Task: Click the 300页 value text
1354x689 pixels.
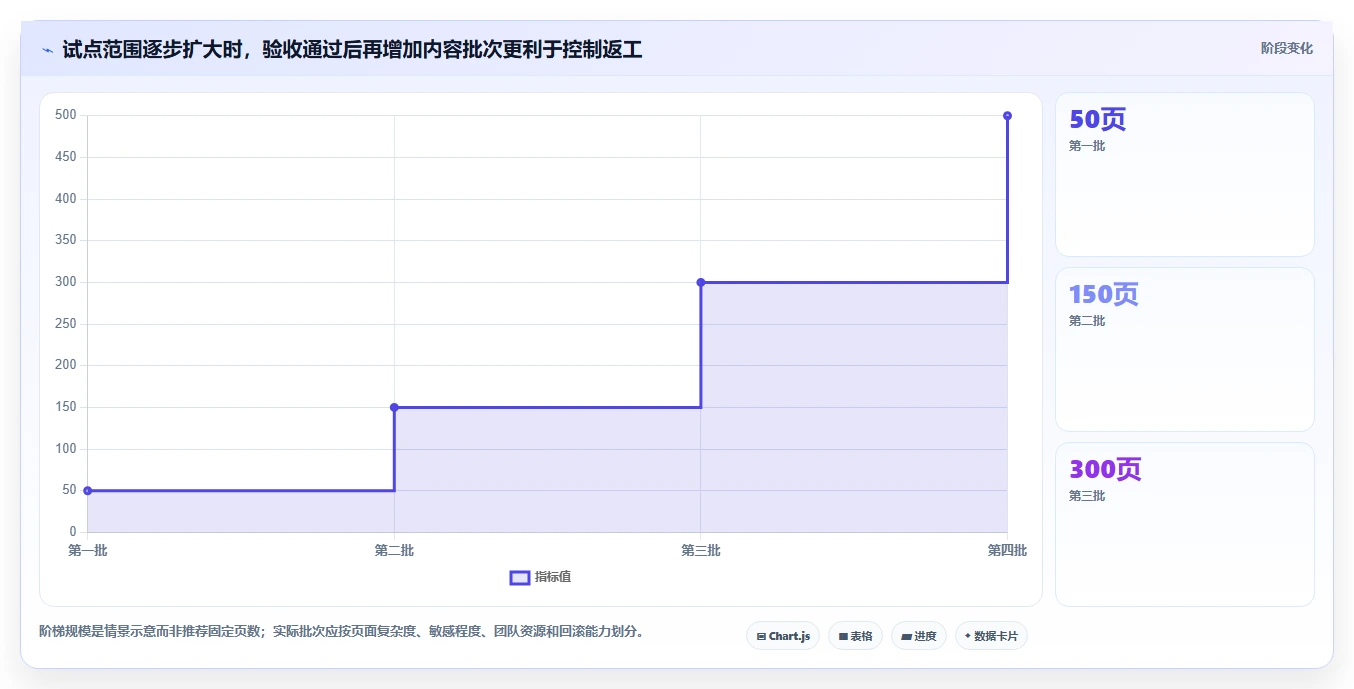Action: tap(1105, 469)
